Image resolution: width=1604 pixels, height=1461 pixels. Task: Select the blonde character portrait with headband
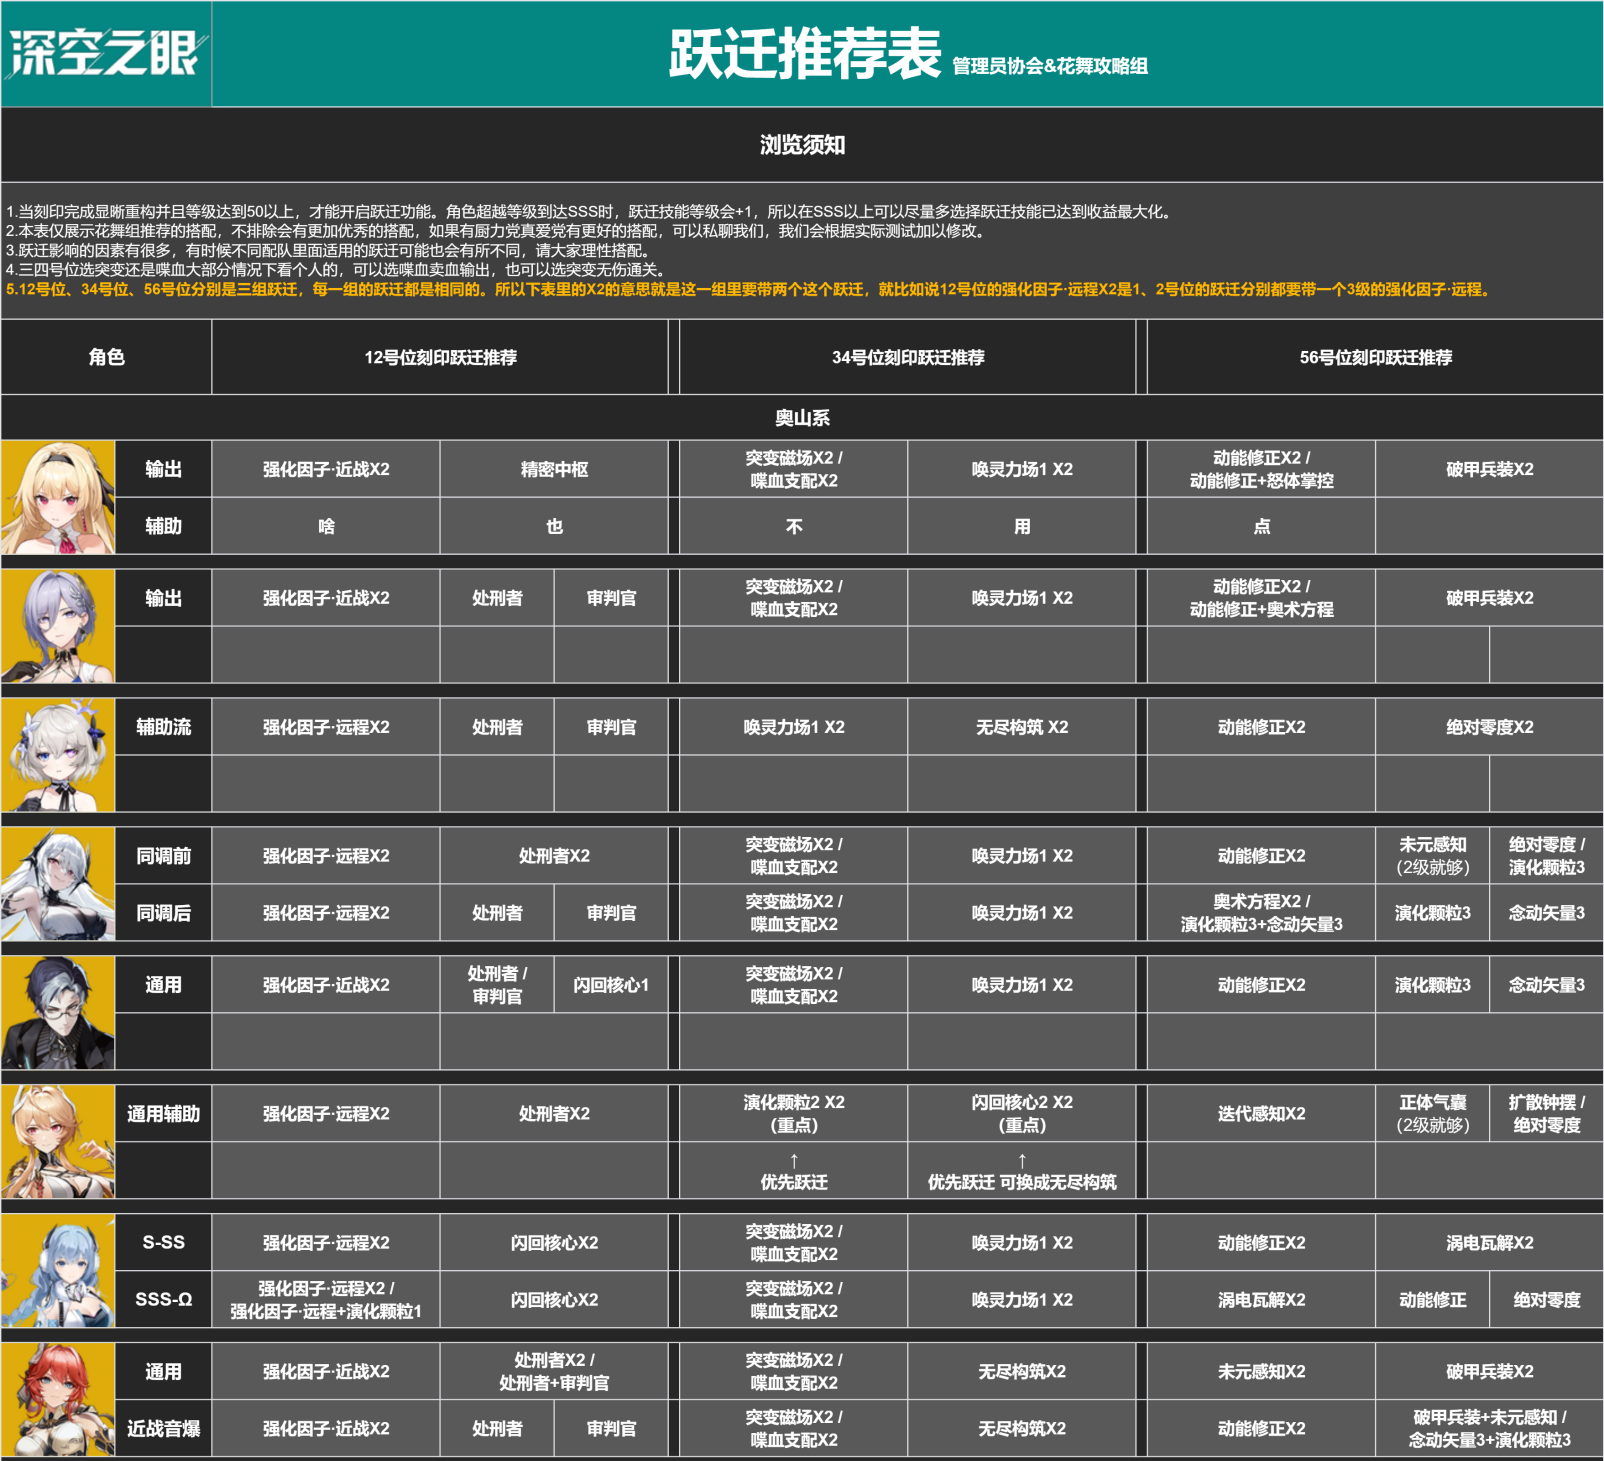[x=58, y=497]
